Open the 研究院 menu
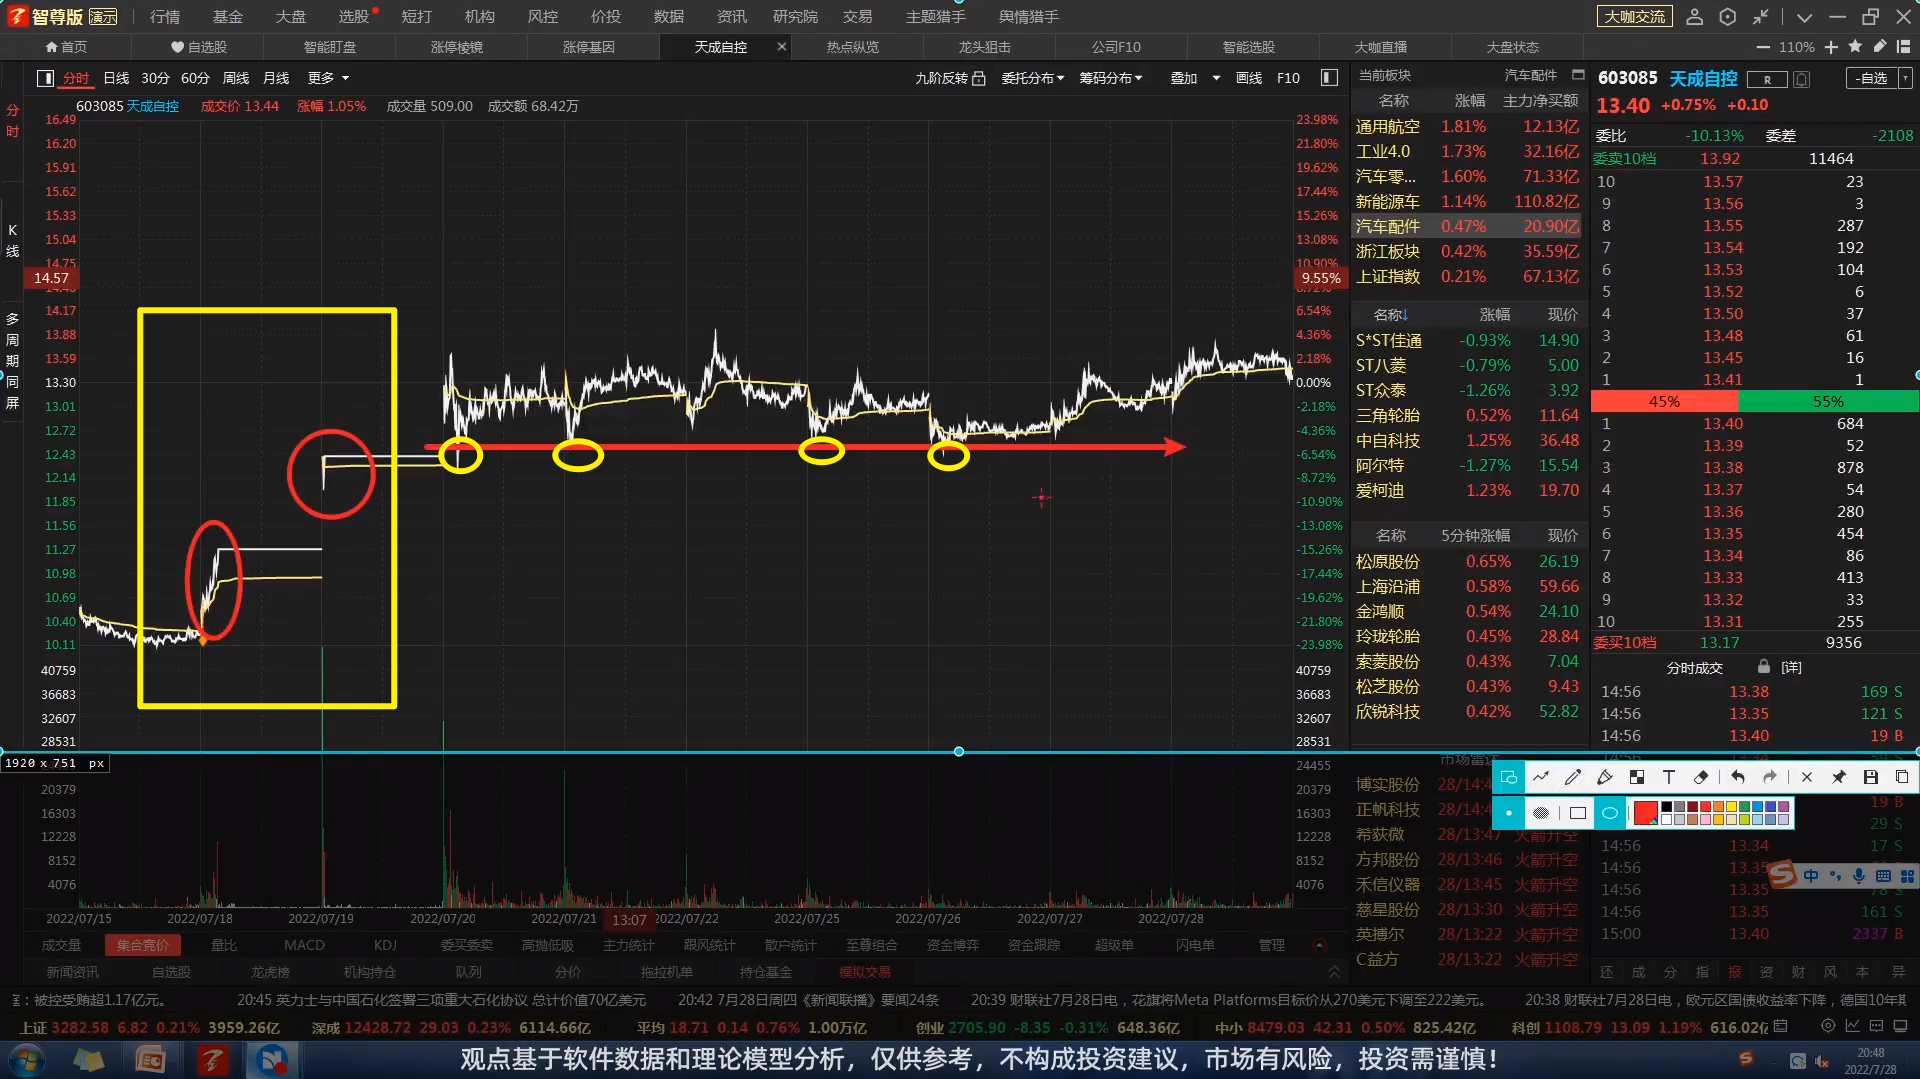This screenshot has width=1920, height=1079. coord(795,17)
